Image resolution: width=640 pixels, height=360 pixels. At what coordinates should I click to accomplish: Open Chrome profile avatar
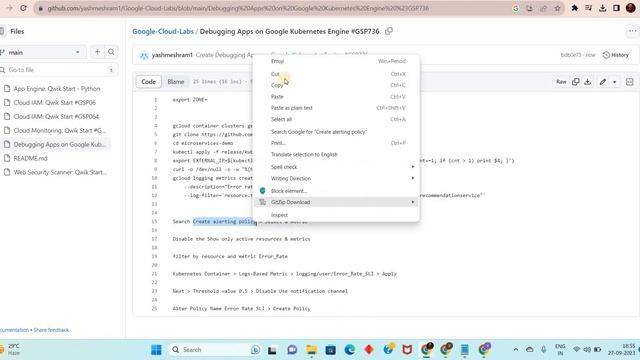[631, 8]
